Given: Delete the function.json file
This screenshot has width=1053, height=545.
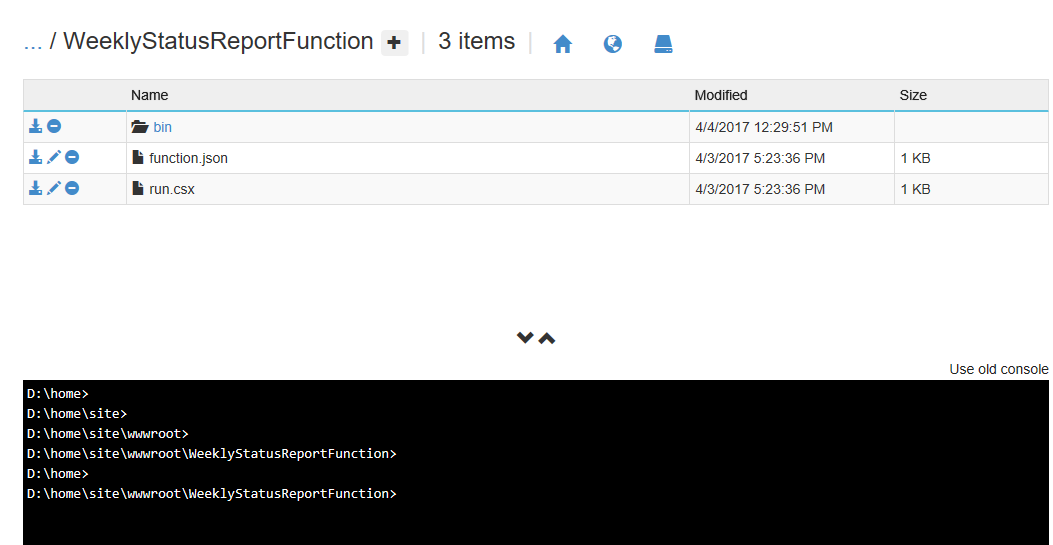Looking at the screenshot, I should tap(72, 158).
